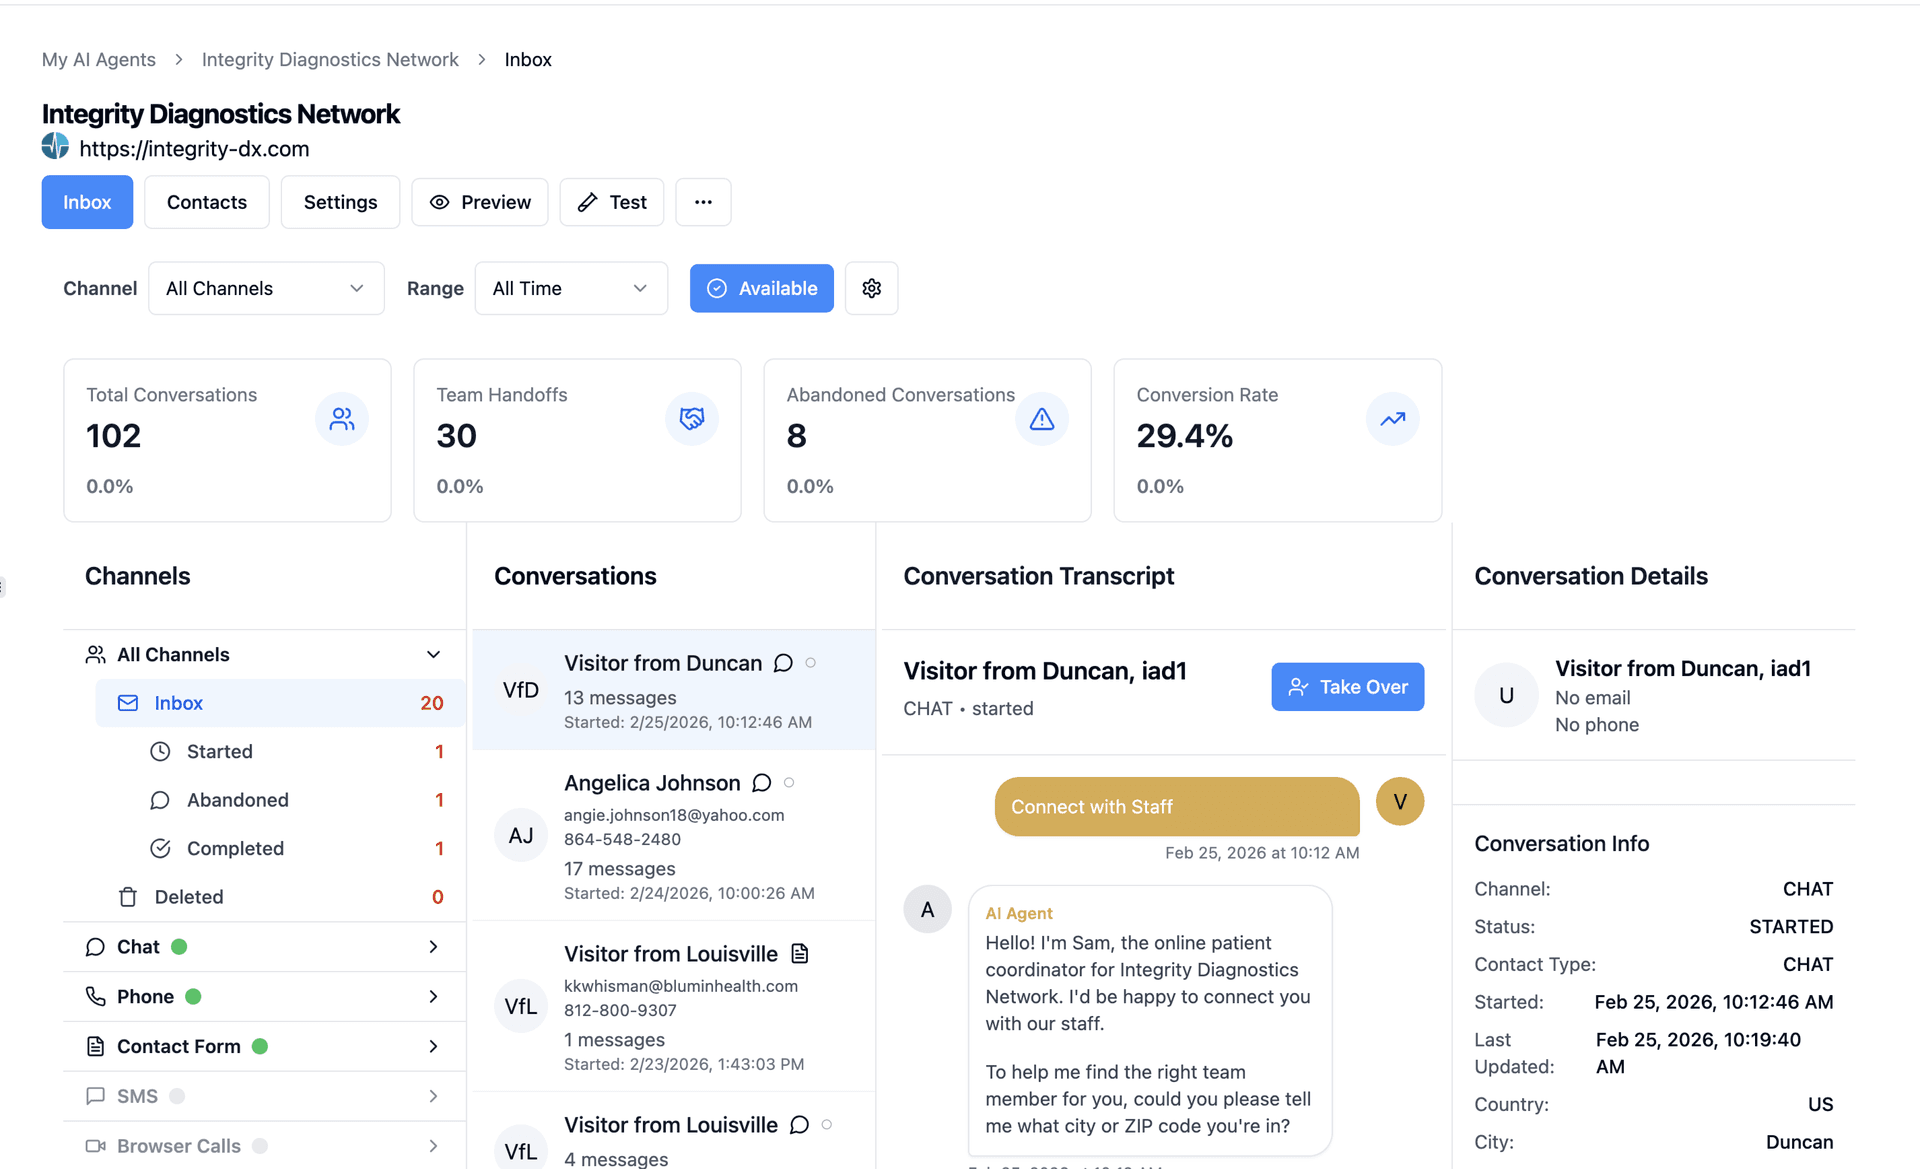Select the Completed filter in channels
1920x1169 pixels.
coord(297,848)
